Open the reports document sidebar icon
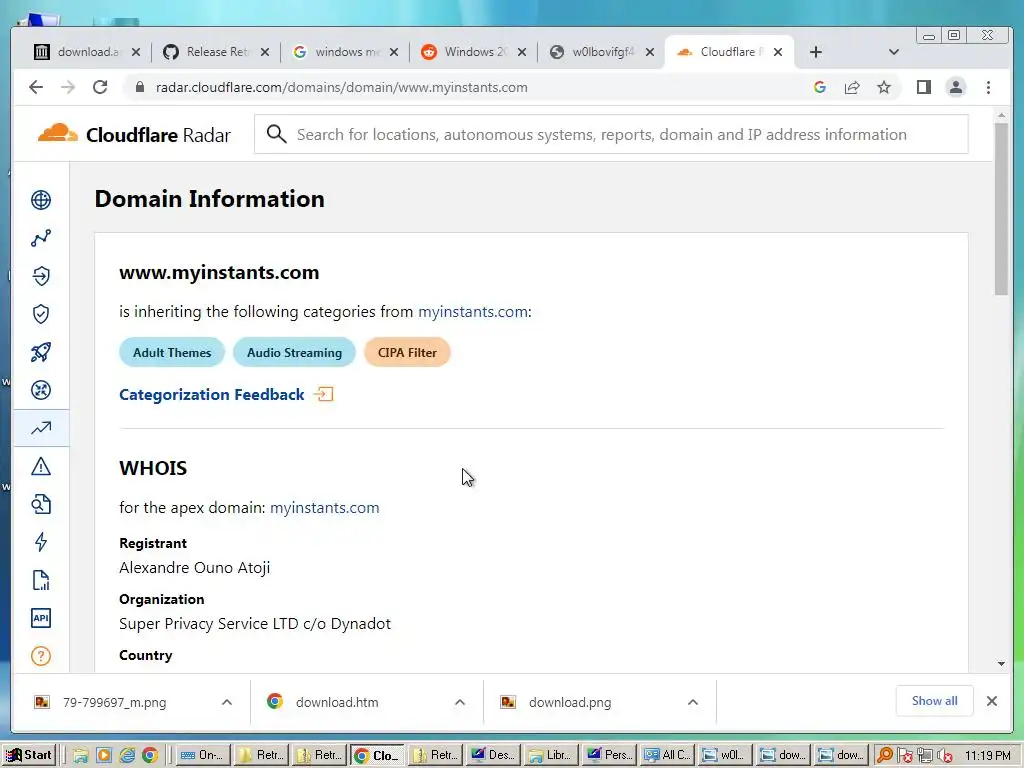The height and width of the screenshot is (768, 1024). [x=40, y=580]
